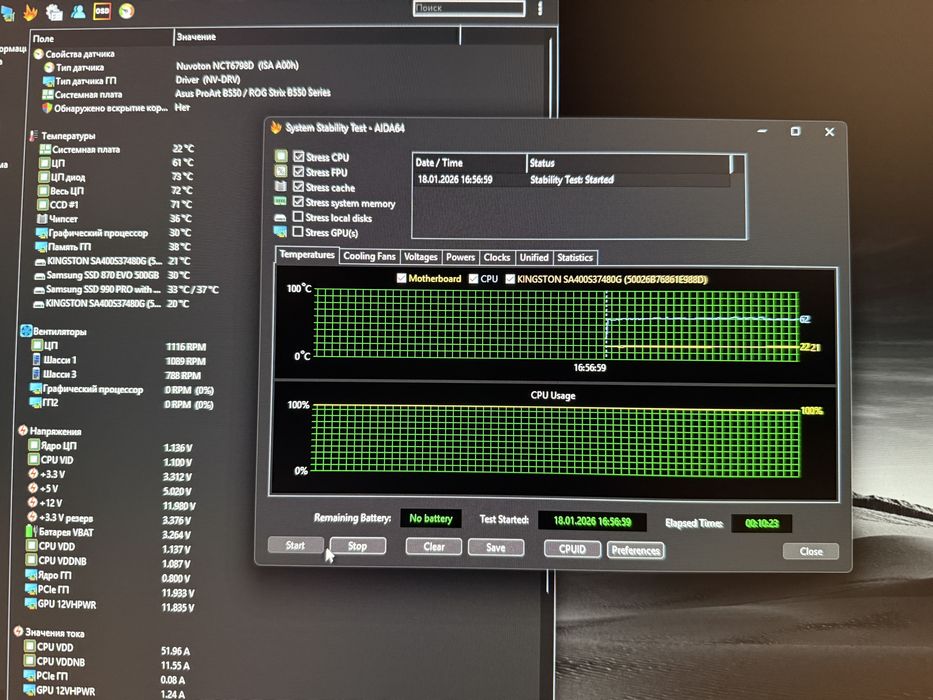Click the Поле column header
The image size is (933, 700).
click(101, 38)
